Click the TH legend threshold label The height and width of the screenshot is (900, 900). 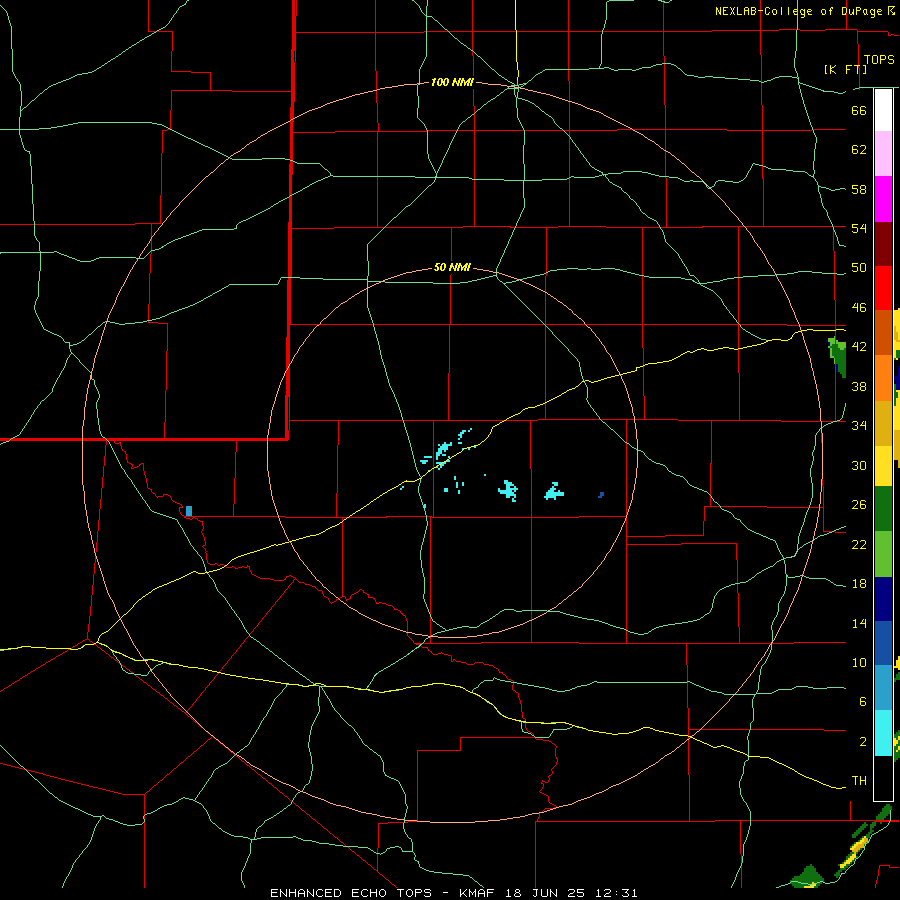pos(859,781)
